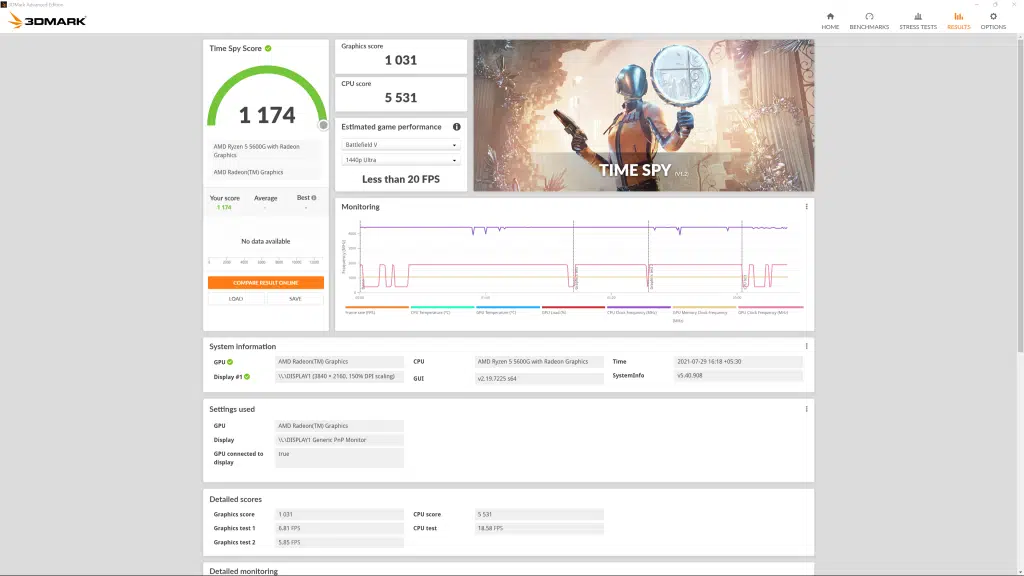
Task: Open the Settings used three-dot menu
Action: (807, 409)
